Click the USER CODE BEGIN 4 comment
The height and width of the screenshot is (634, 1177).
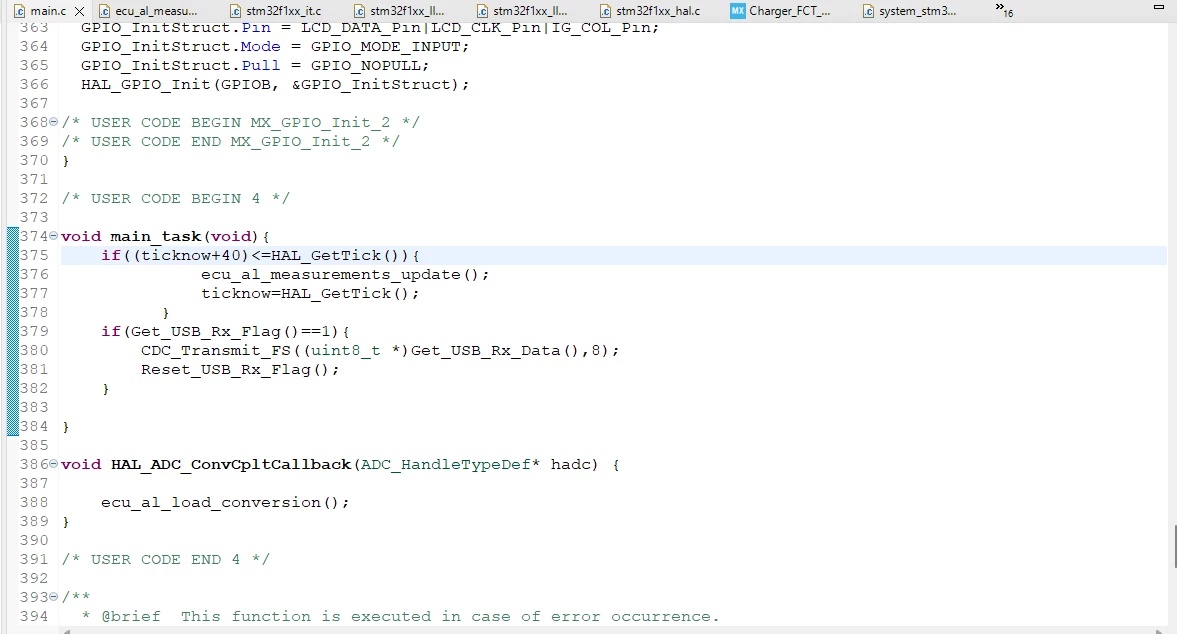(x=176, y=199)
